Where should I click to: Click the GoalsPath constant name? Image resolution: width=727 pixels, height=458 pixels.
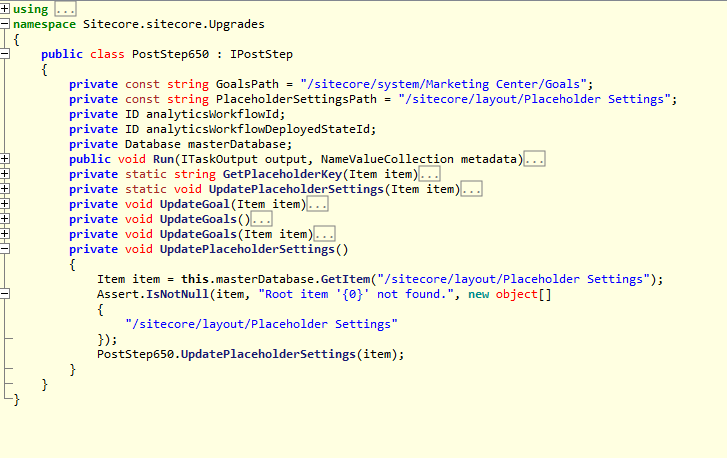[x=247, y=84]
